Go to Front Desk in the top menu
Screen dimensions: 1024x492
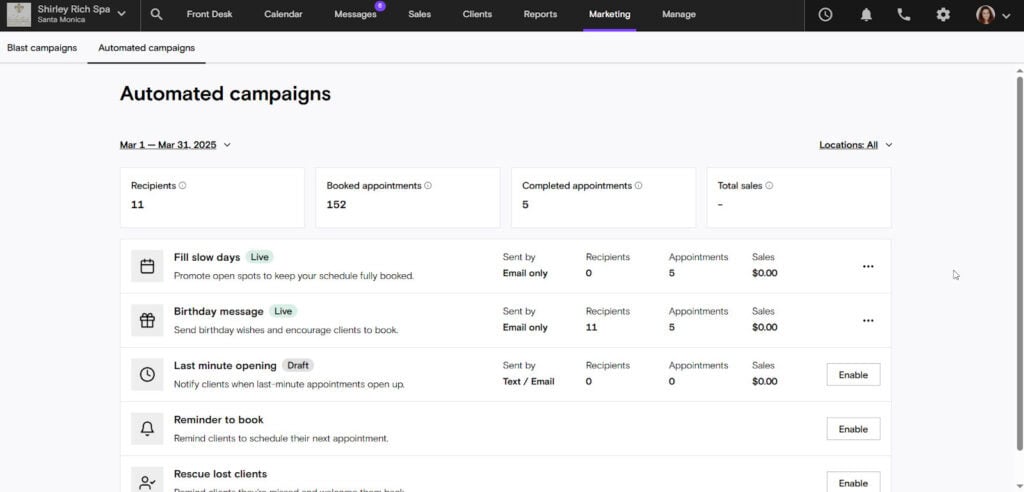(x=209, y=14)
